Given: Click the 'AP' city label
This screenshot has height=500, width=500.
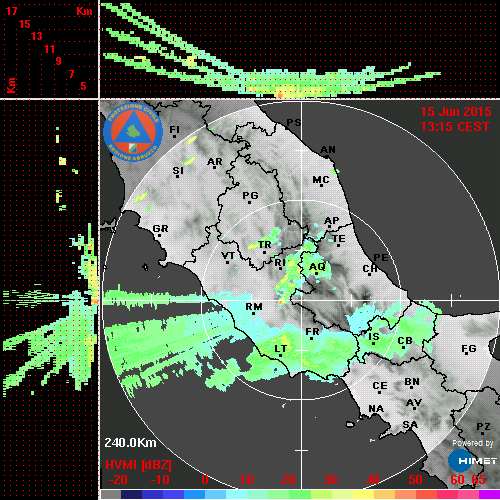Looking at the screenshot, I should [332, 221].
